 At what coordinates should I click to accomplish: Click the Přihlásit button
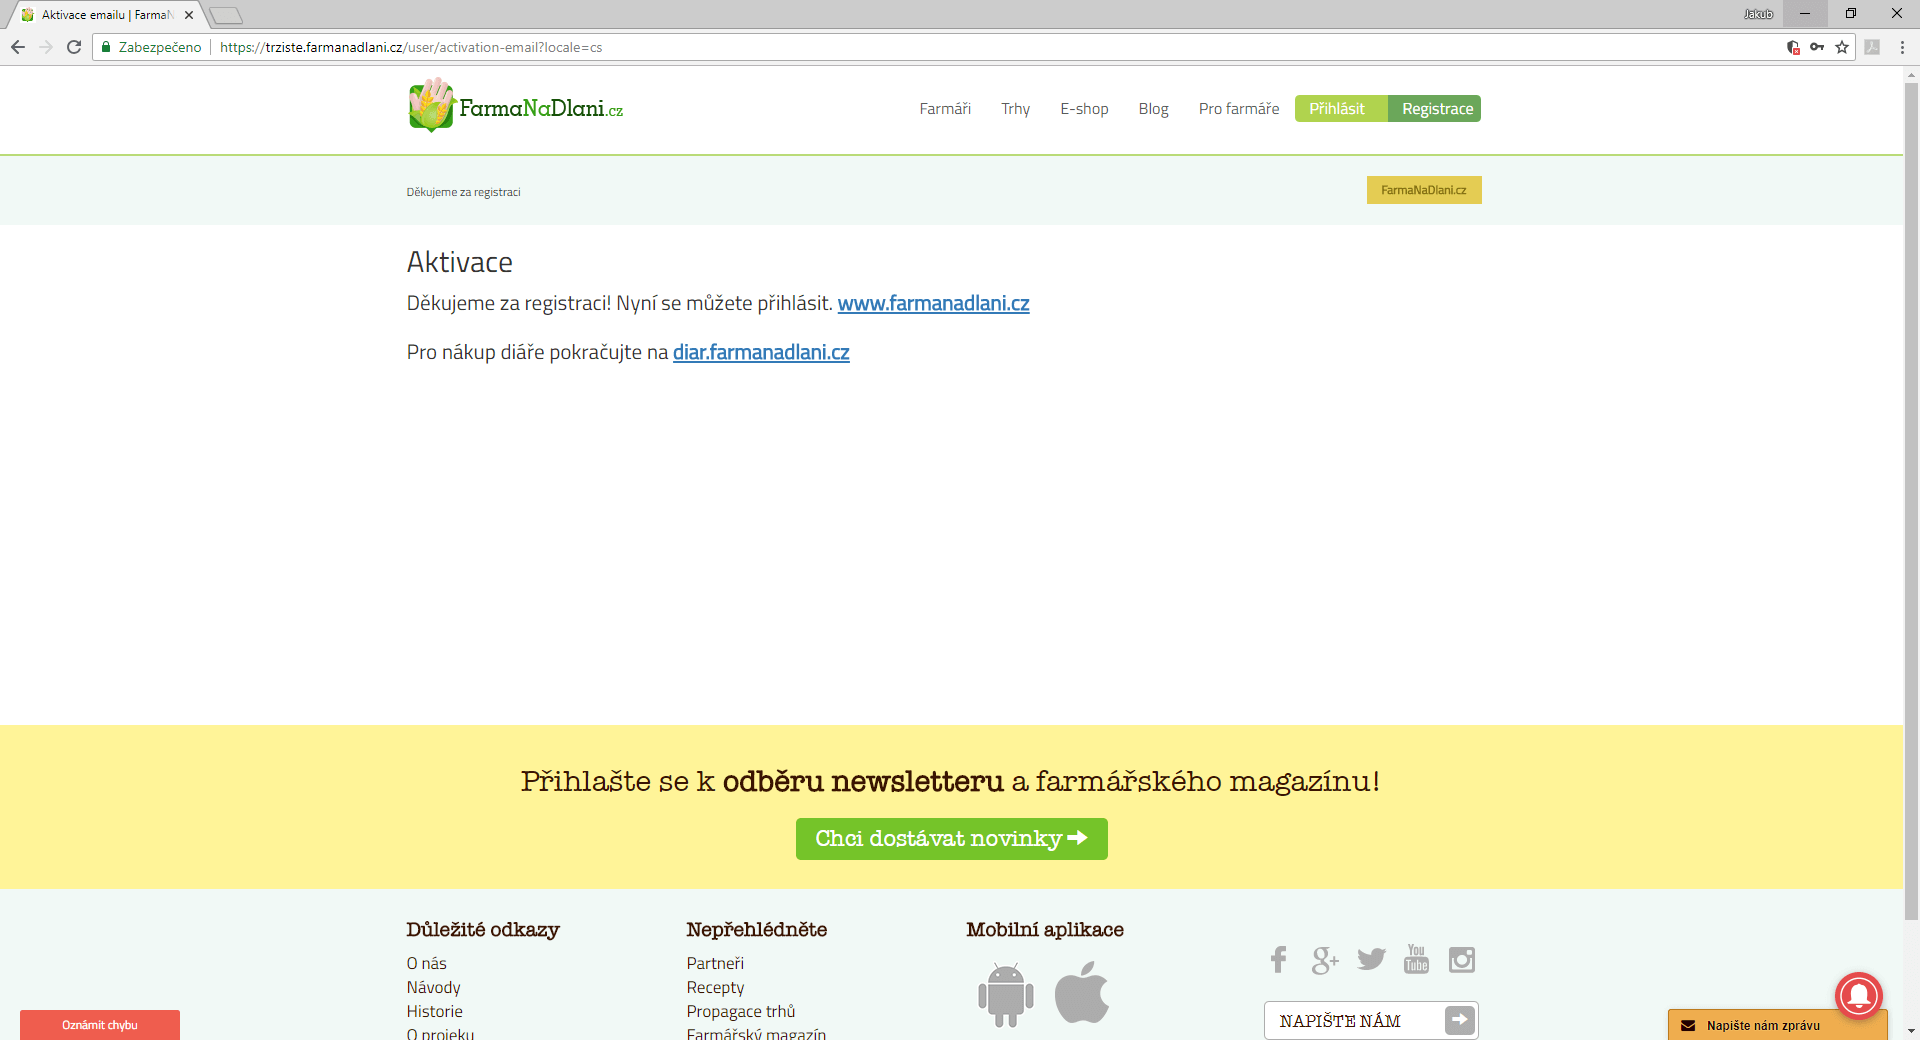coord(1337,109)
